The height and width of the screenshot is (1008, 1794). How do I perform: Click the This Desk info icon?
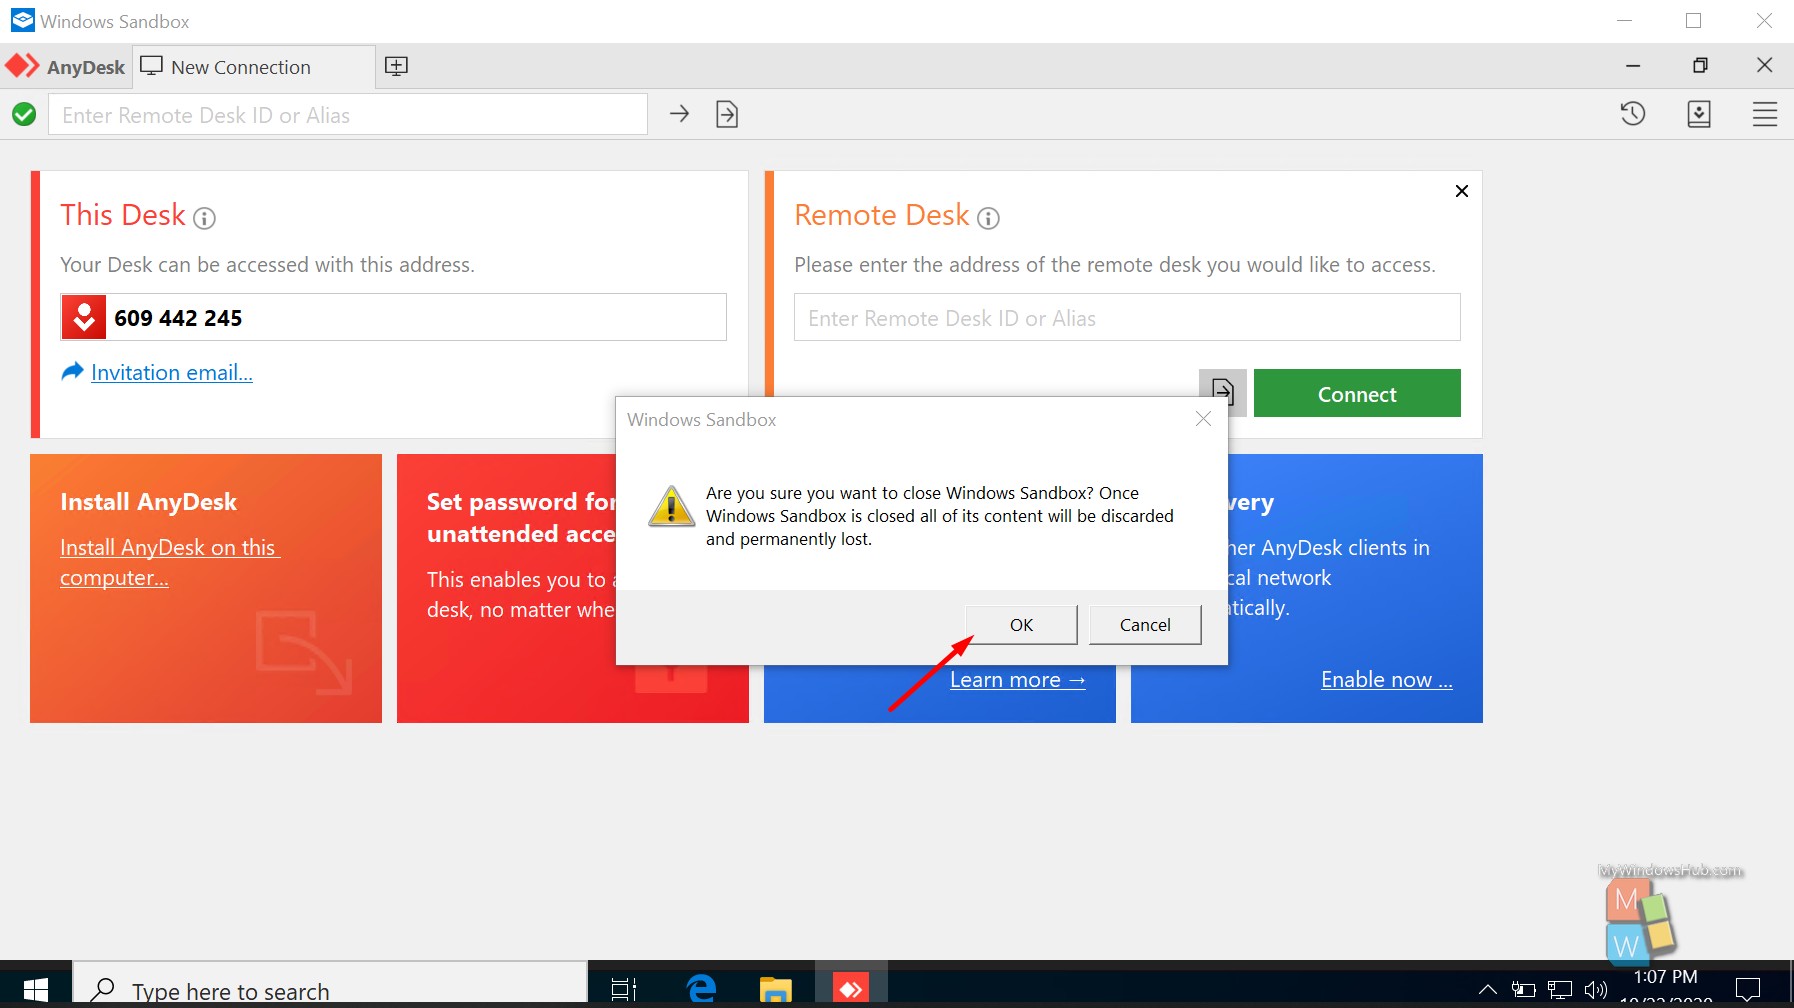click(204, 218)
